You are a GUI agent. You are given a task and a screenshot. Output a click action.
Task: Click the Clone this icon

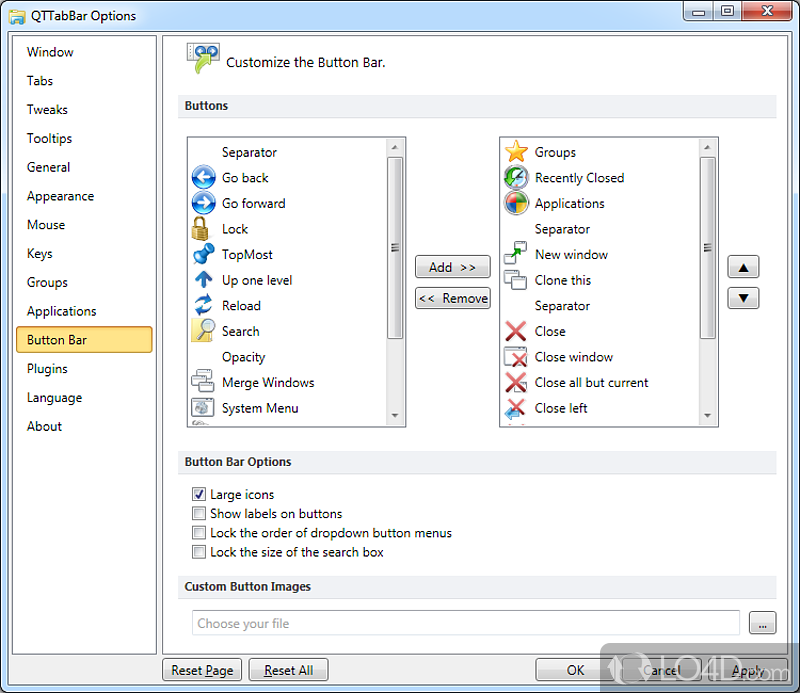click(515, 280)
